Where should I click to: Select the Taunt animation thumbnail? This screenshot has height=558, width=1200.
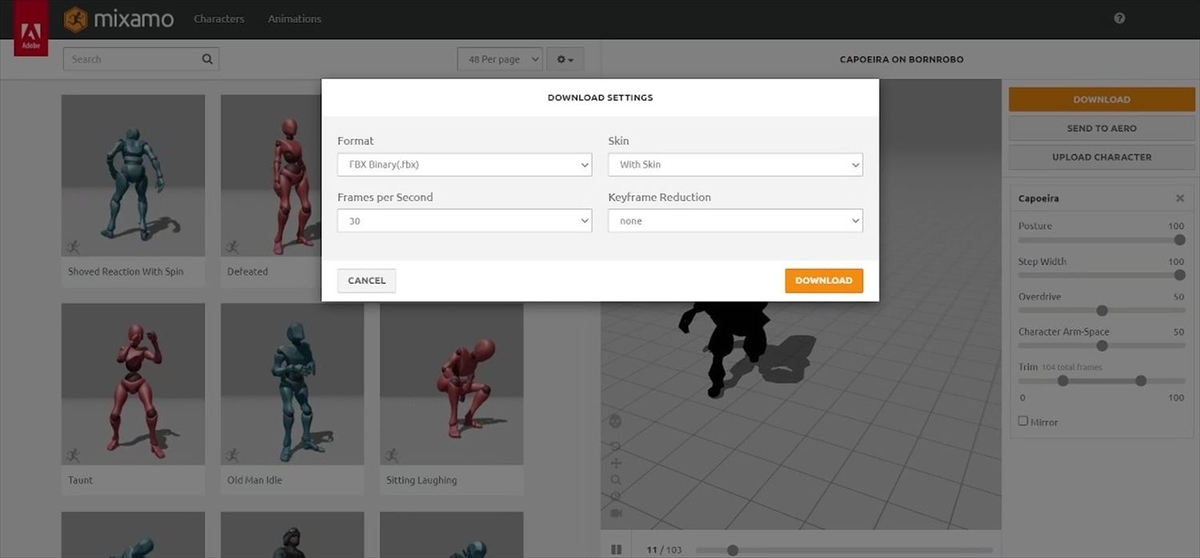click(133, 385)
